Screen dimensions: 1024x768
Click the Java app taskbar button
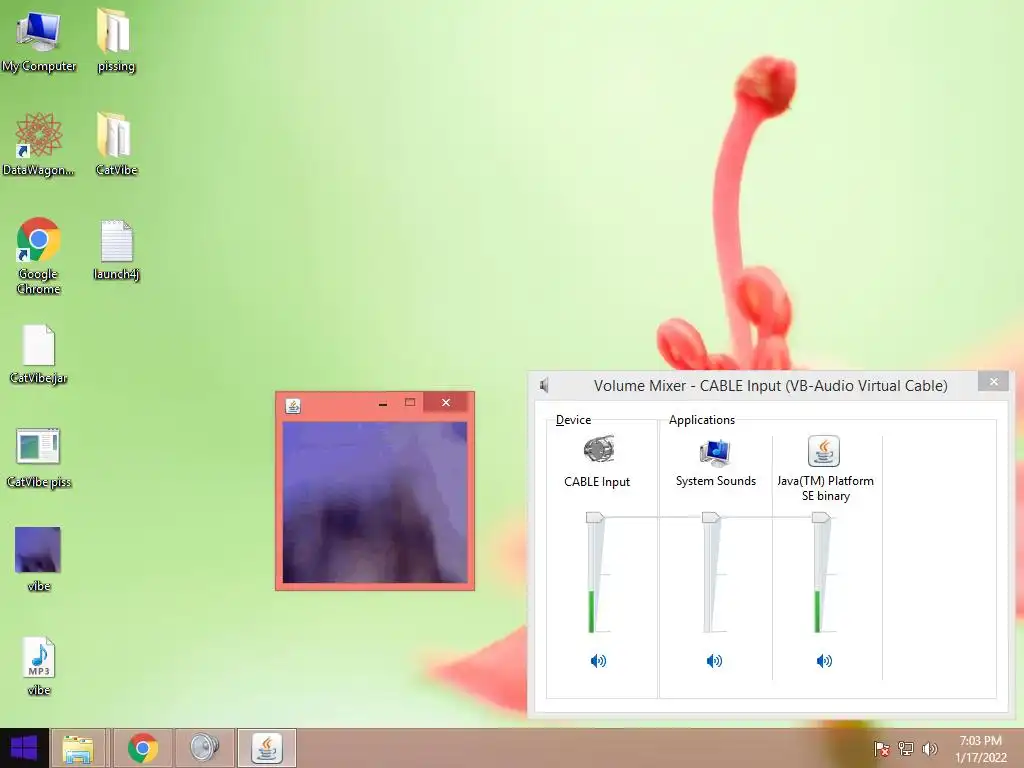click(266, 748)
